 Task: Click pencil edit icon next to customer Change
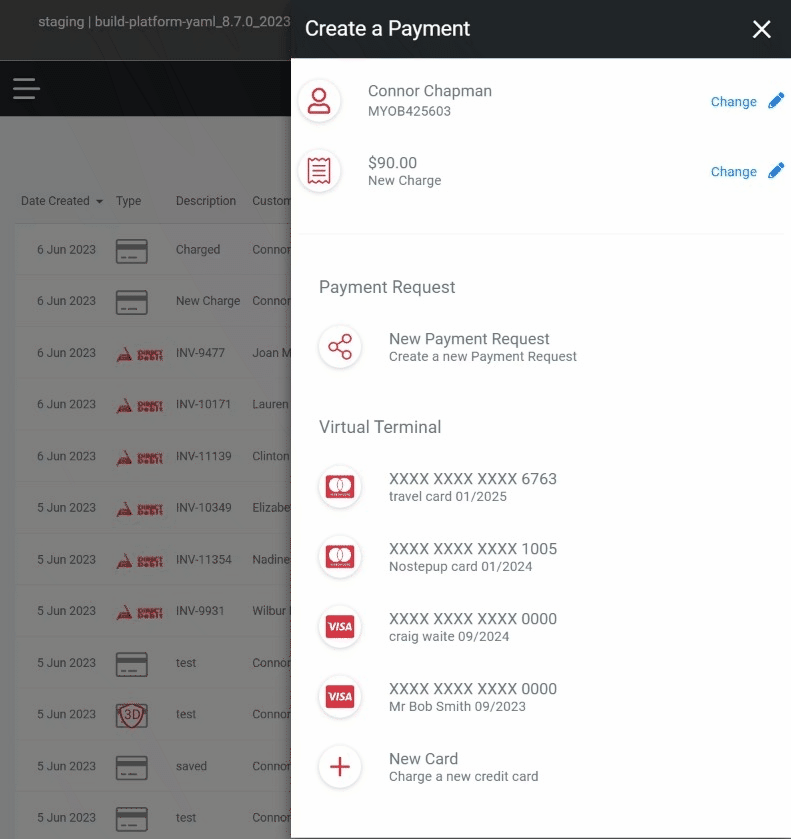tap(776, 101)
